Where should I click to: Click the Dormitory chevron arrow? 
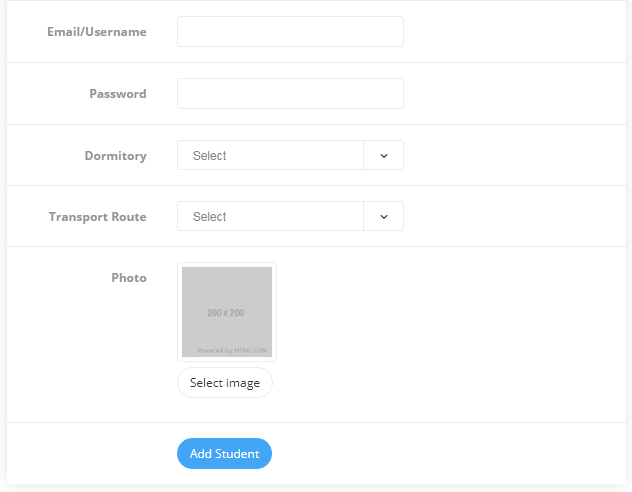click(384, 156)
